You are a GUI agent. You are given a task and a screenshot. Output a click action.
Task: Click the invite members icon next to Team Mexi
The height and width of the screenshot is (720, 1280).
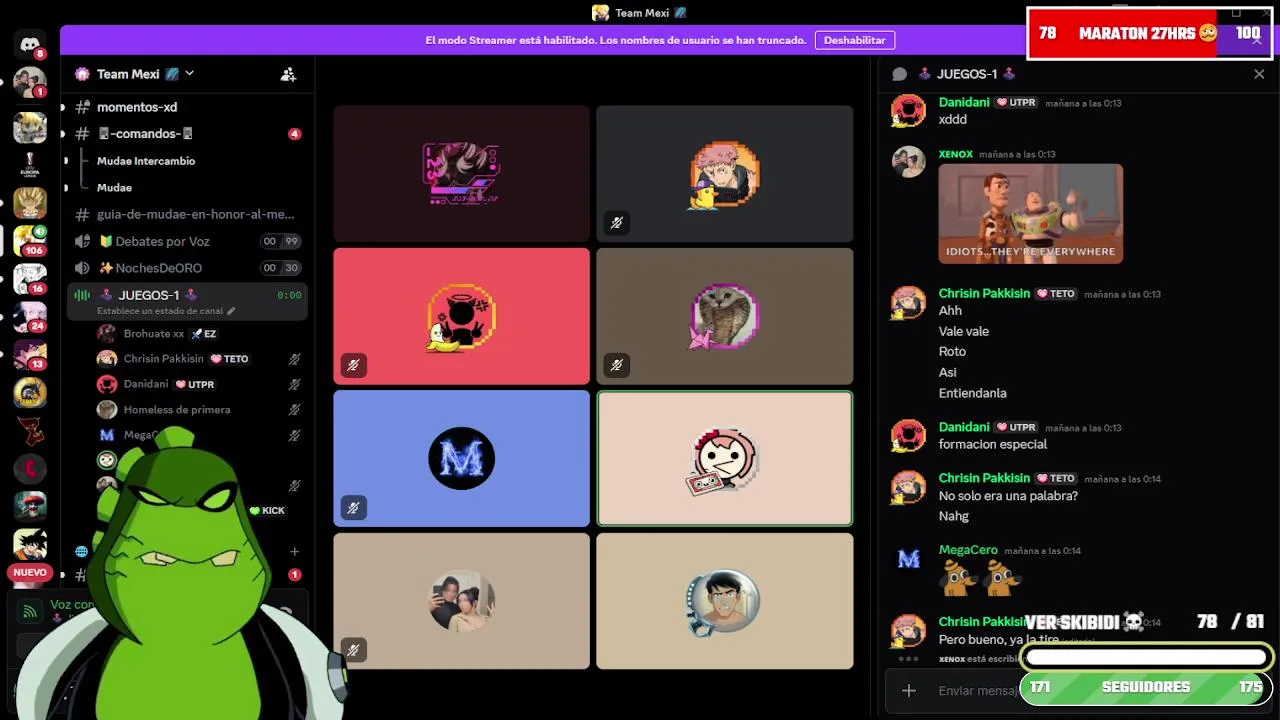coord(288,74)
